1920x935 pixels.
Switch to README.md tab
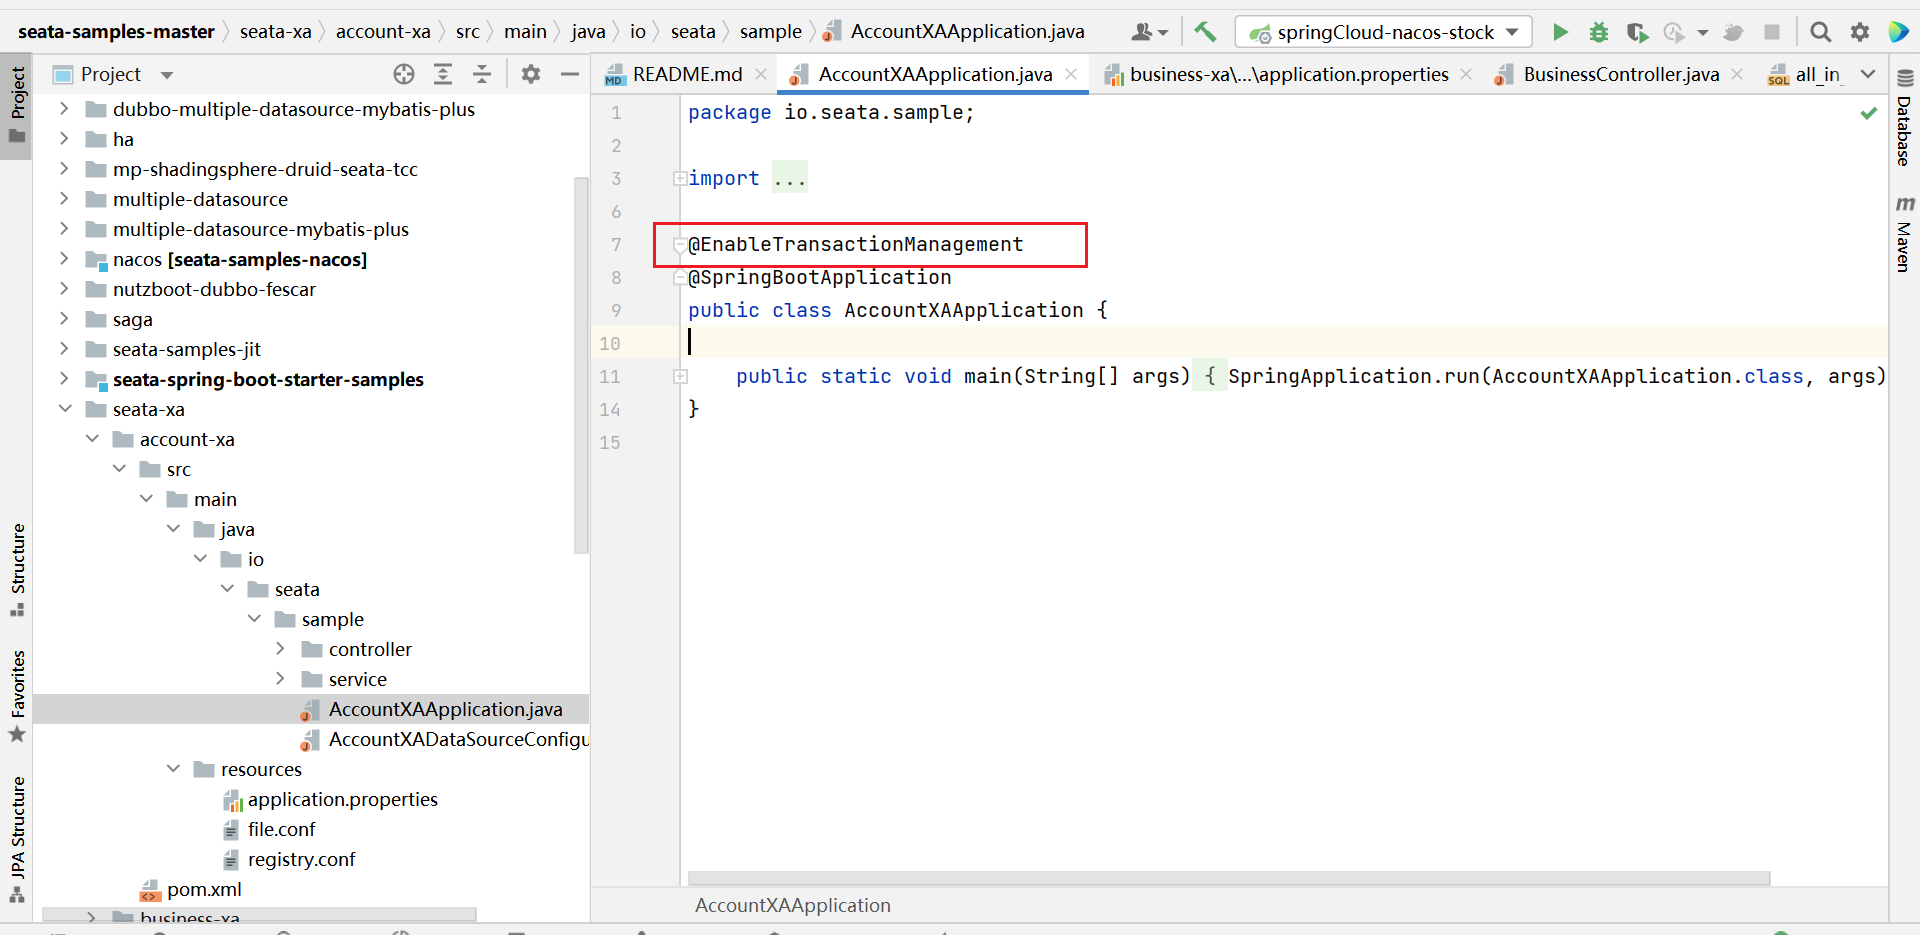688,74
